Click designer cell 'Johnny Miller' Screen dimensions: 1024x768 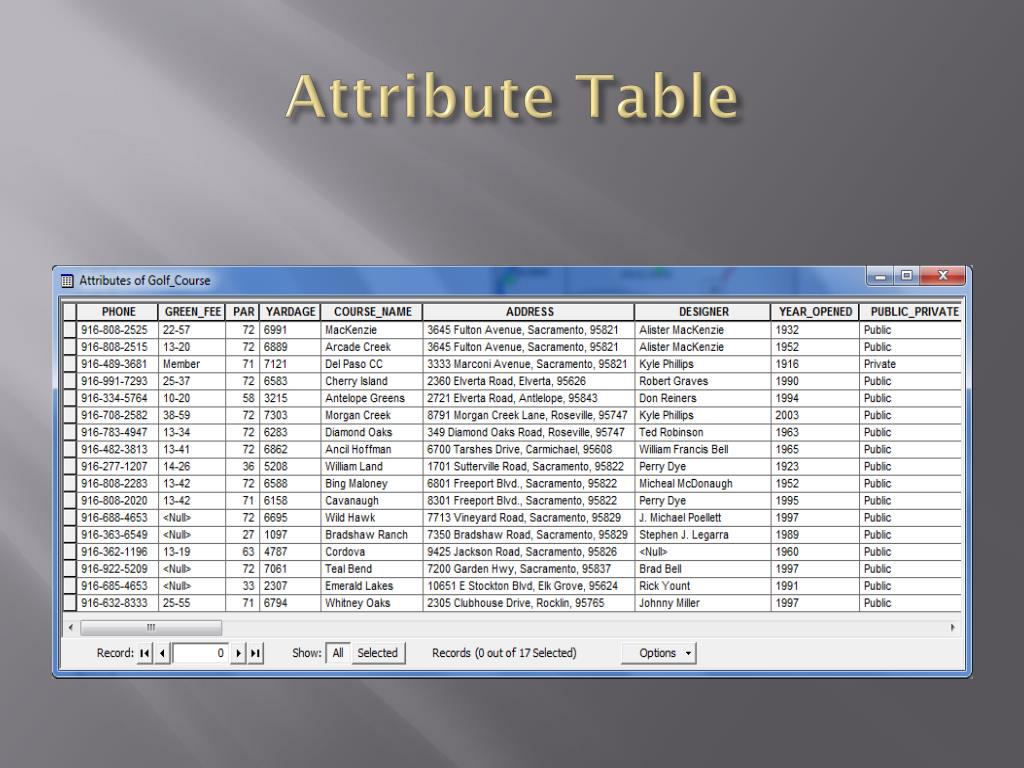tap(703, 603)
